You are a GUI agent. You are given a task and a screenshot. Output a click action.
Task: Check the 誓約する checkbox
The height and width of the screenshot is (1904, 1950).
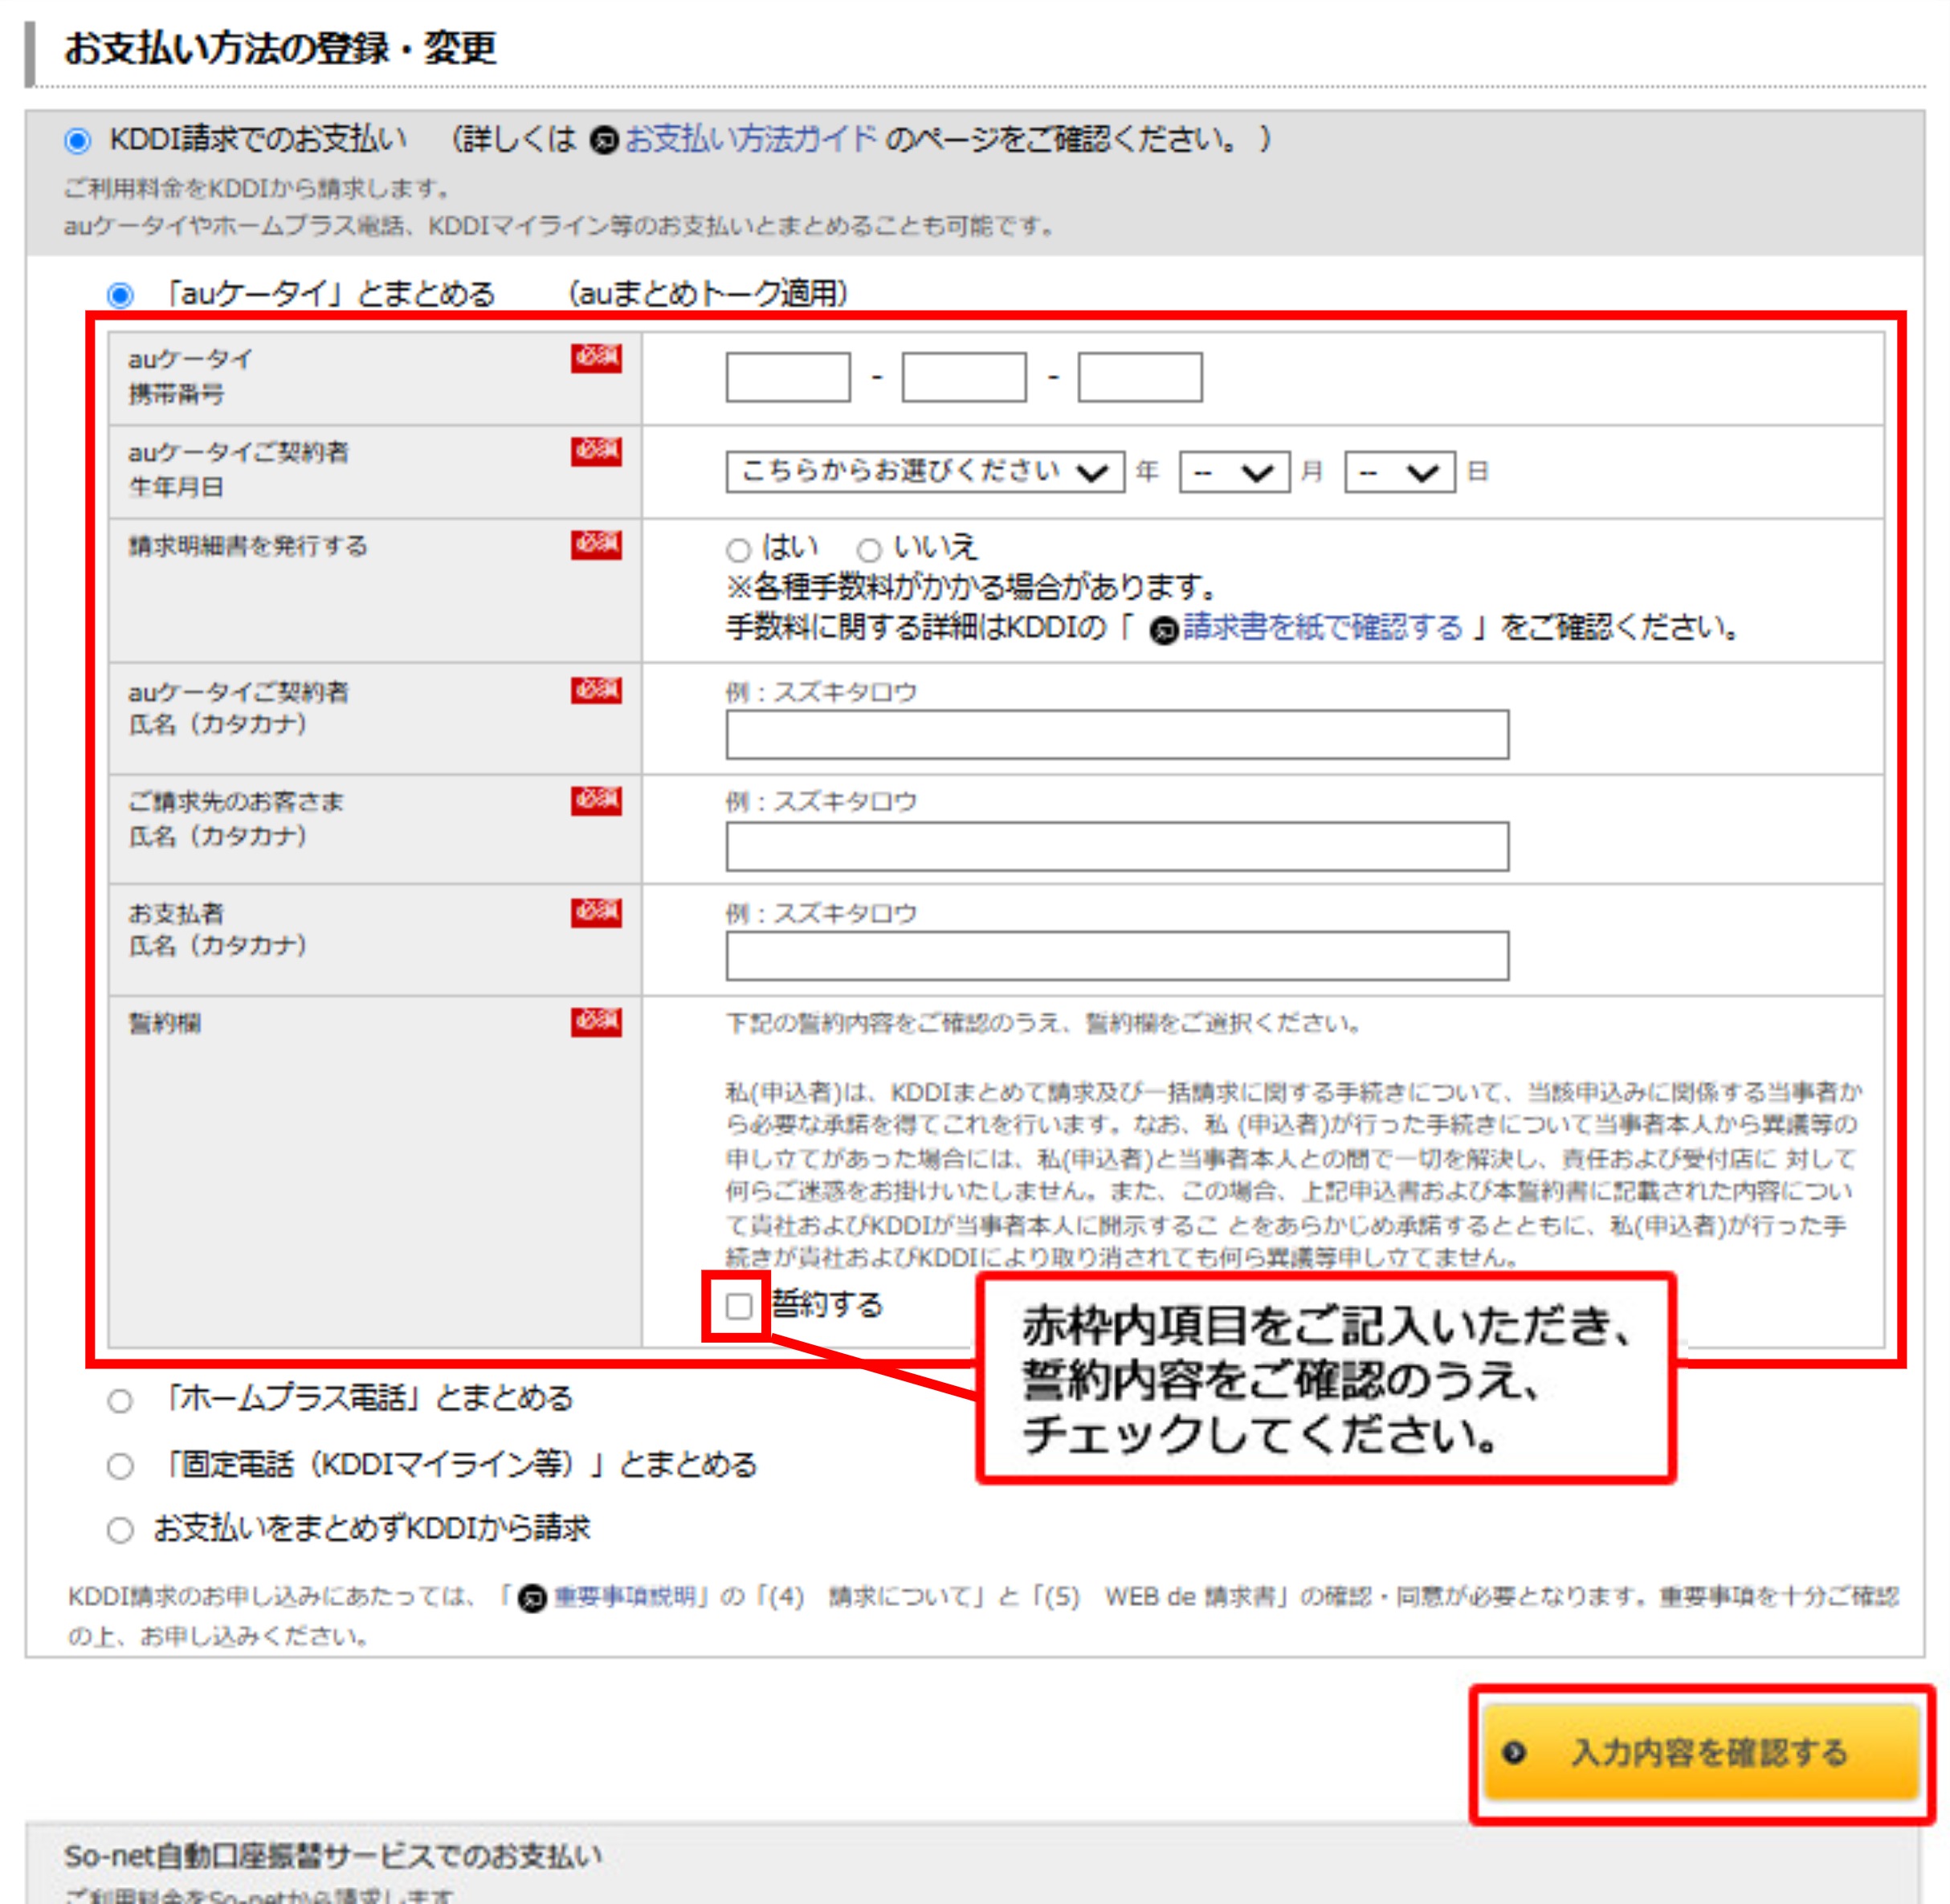click(739, 1306)
